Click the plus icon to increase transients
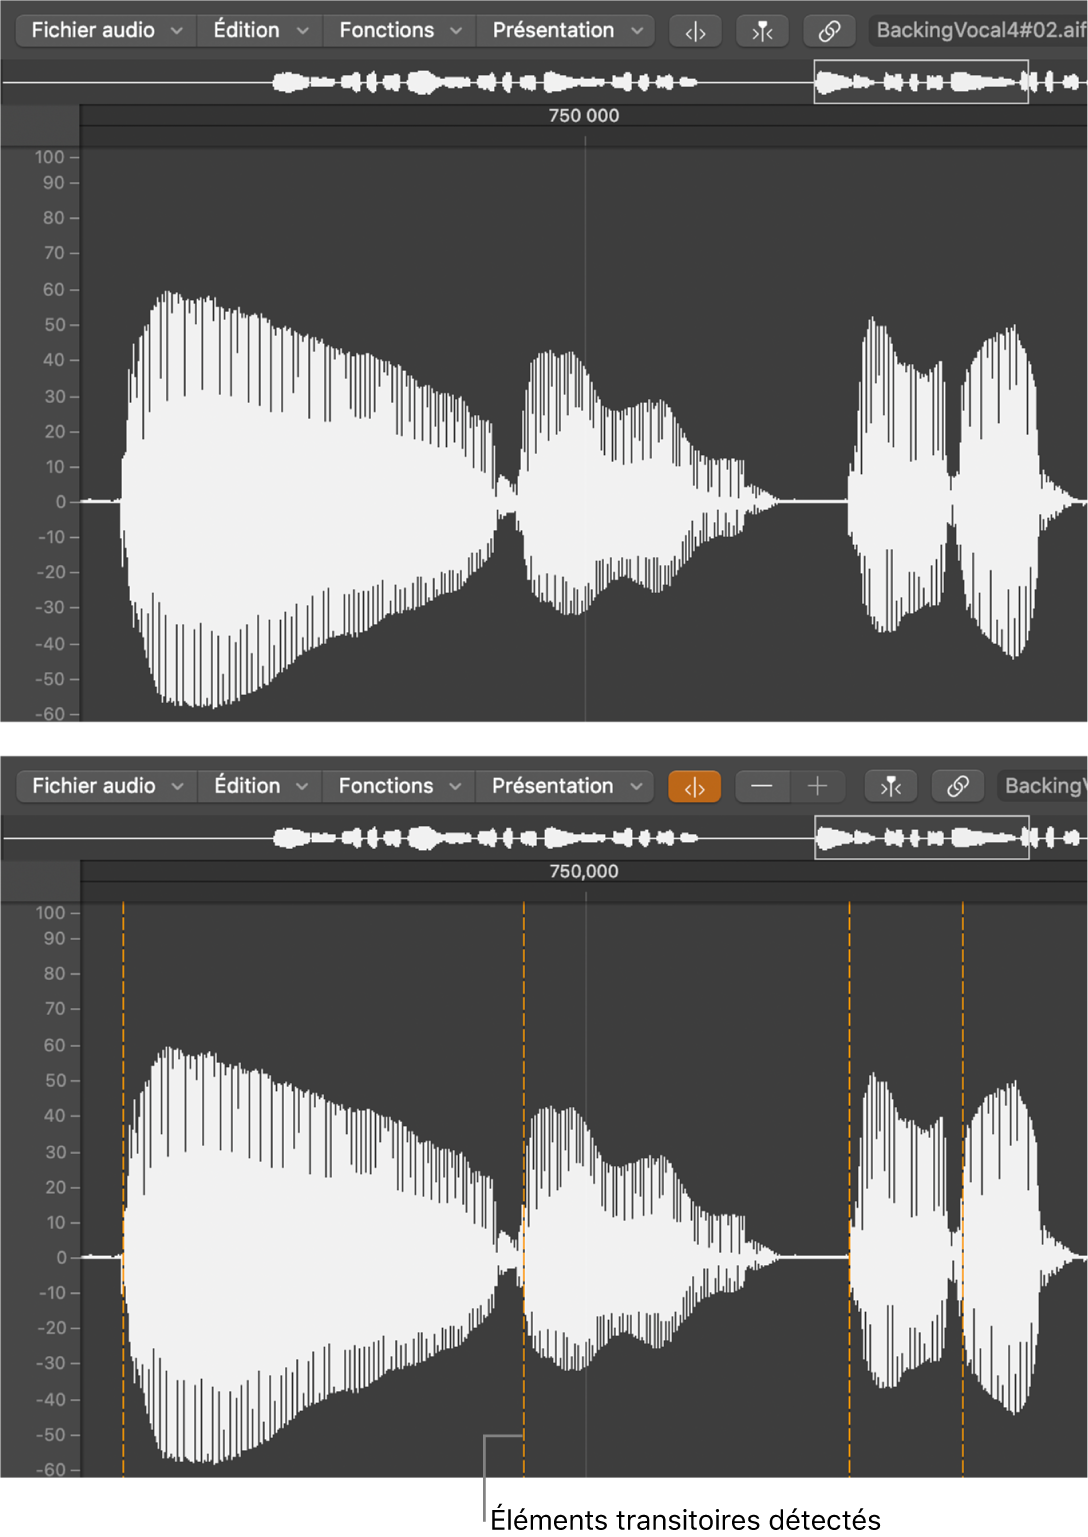The width and height of the screenshot is (1088, 1537). click(x=818, y=786)
